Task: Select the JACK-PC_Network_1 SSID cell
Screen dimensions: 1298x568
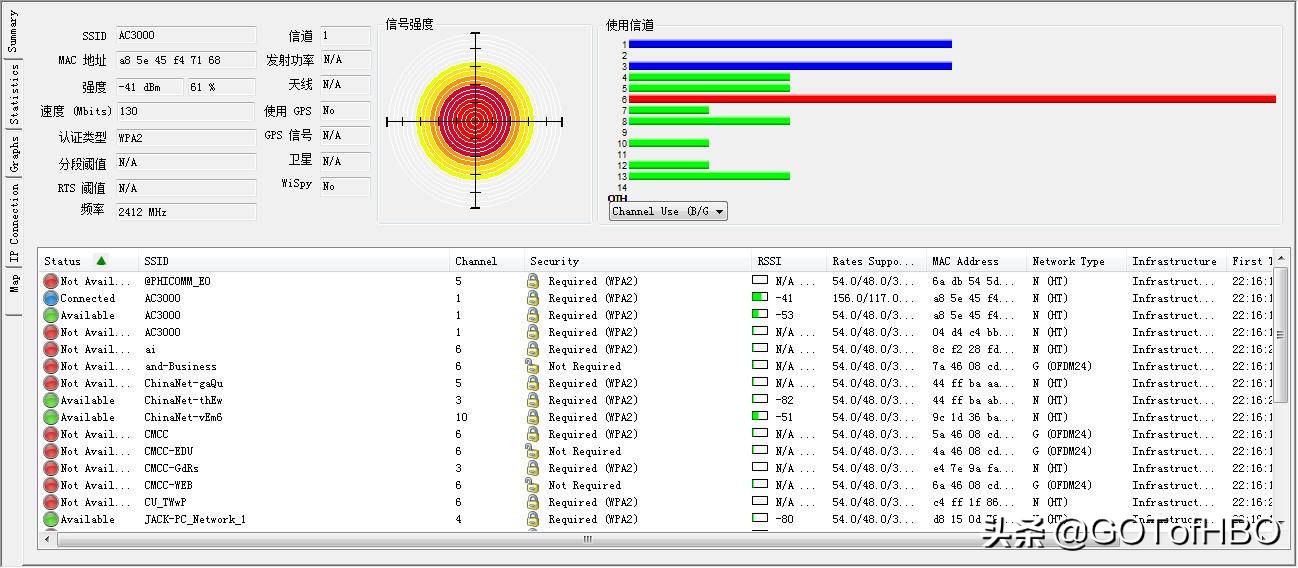Action: point(194,519)
